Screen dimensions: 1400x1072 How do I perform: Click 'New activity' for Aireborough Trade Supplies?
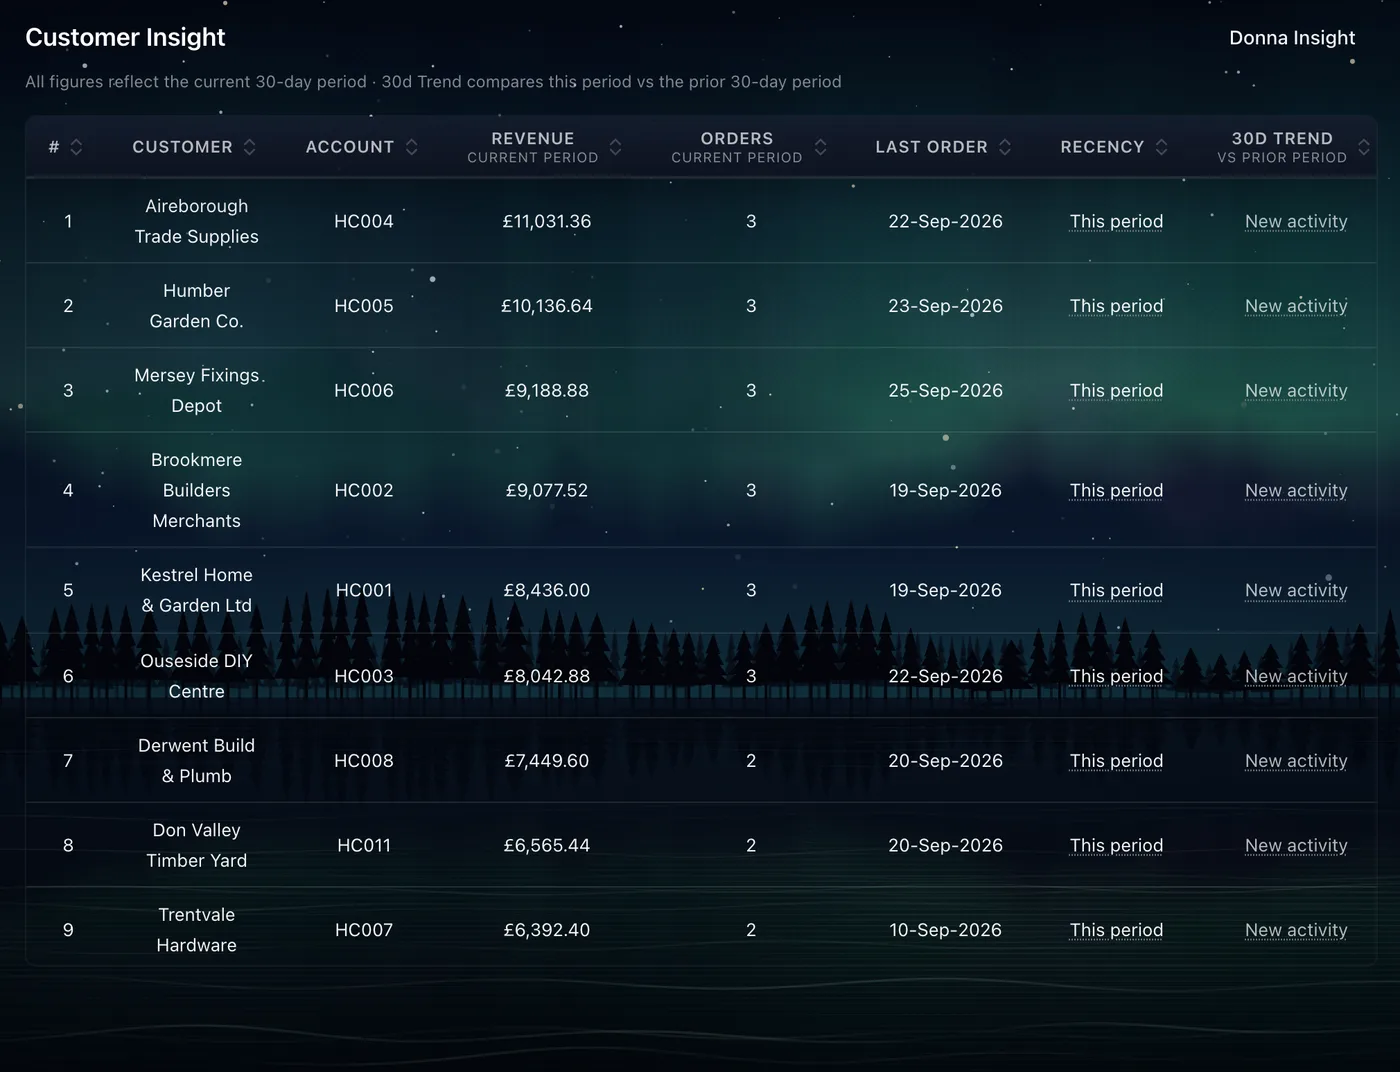pos(1296,221)
